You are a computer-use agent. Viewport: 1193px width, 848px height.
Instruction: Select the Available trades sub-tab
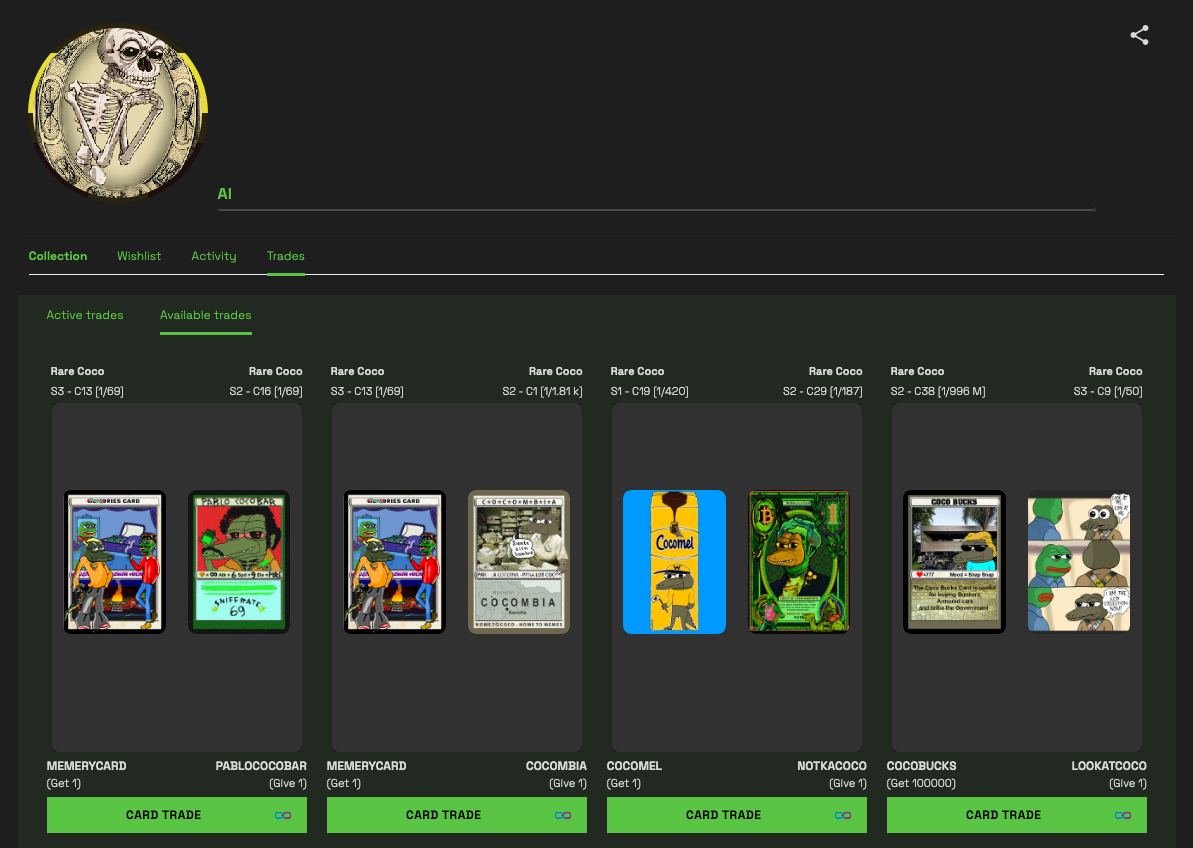205,315
